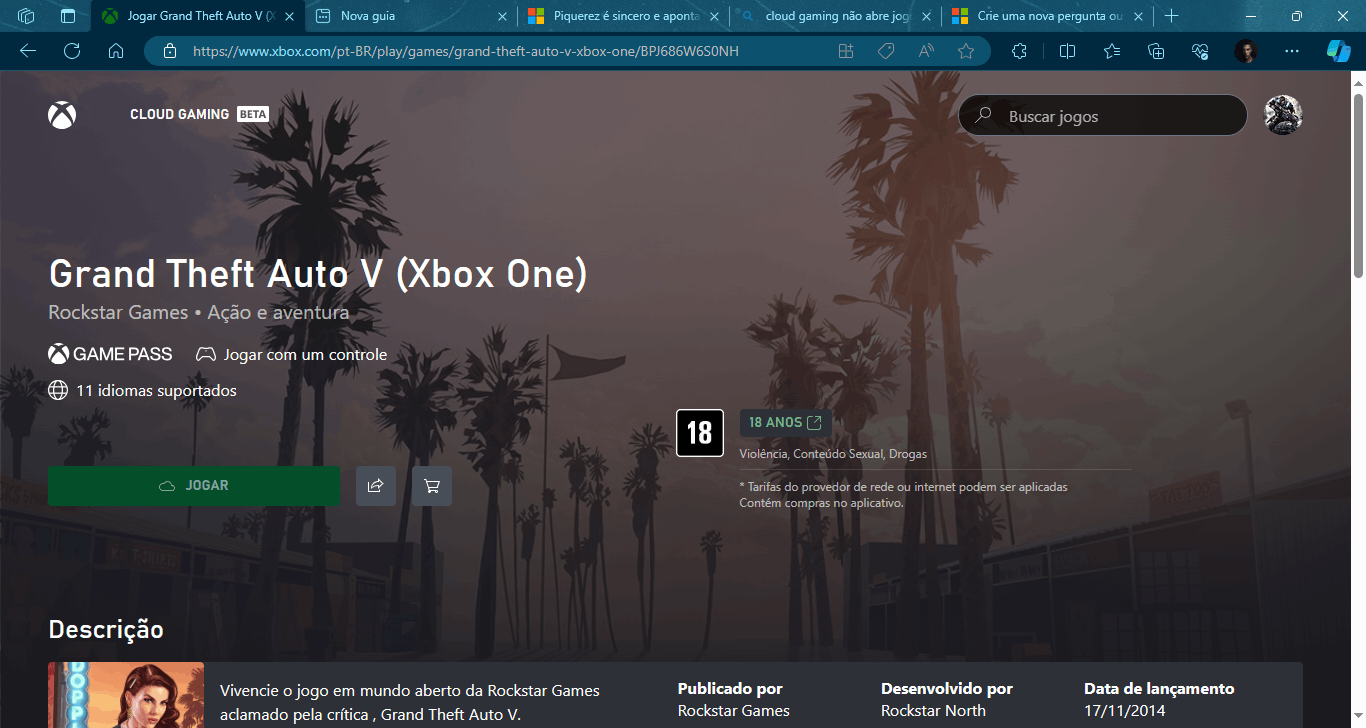1366x728 pixels.
Task: Add this page to favorites star icon
Action: click(966, 51)
